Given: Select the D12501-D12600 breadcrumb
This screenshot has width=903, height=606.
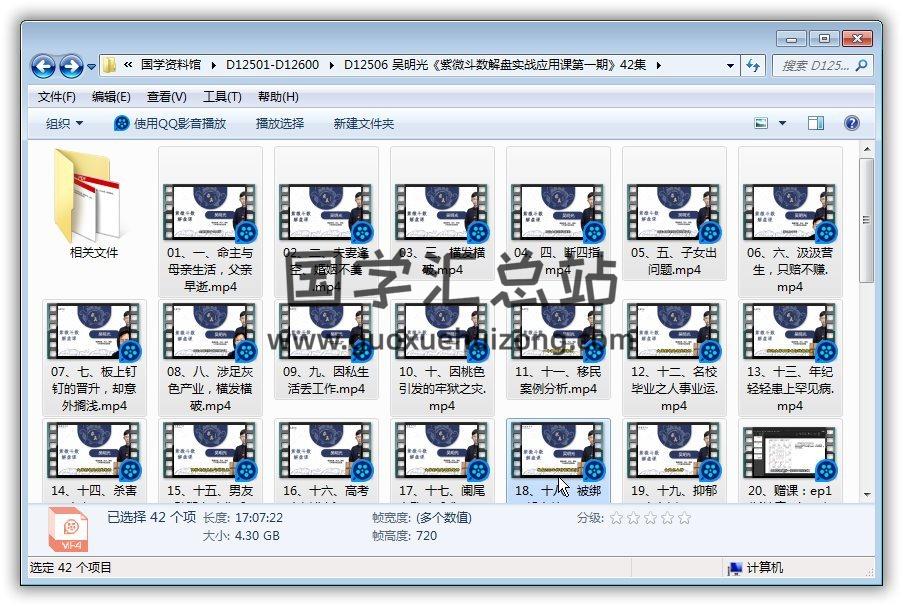Looking at the screenshot, I should tap(272, 65).
